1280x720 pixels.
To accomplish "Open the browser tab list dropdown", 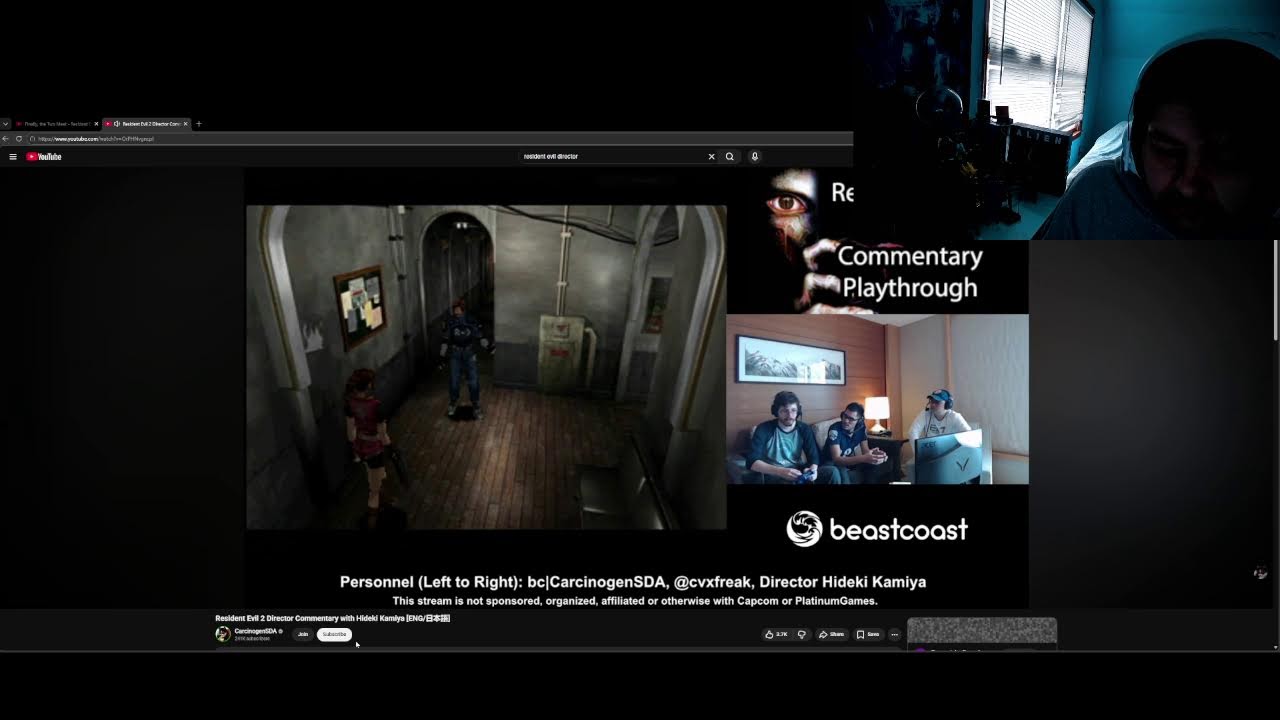I will coord(5,124).
